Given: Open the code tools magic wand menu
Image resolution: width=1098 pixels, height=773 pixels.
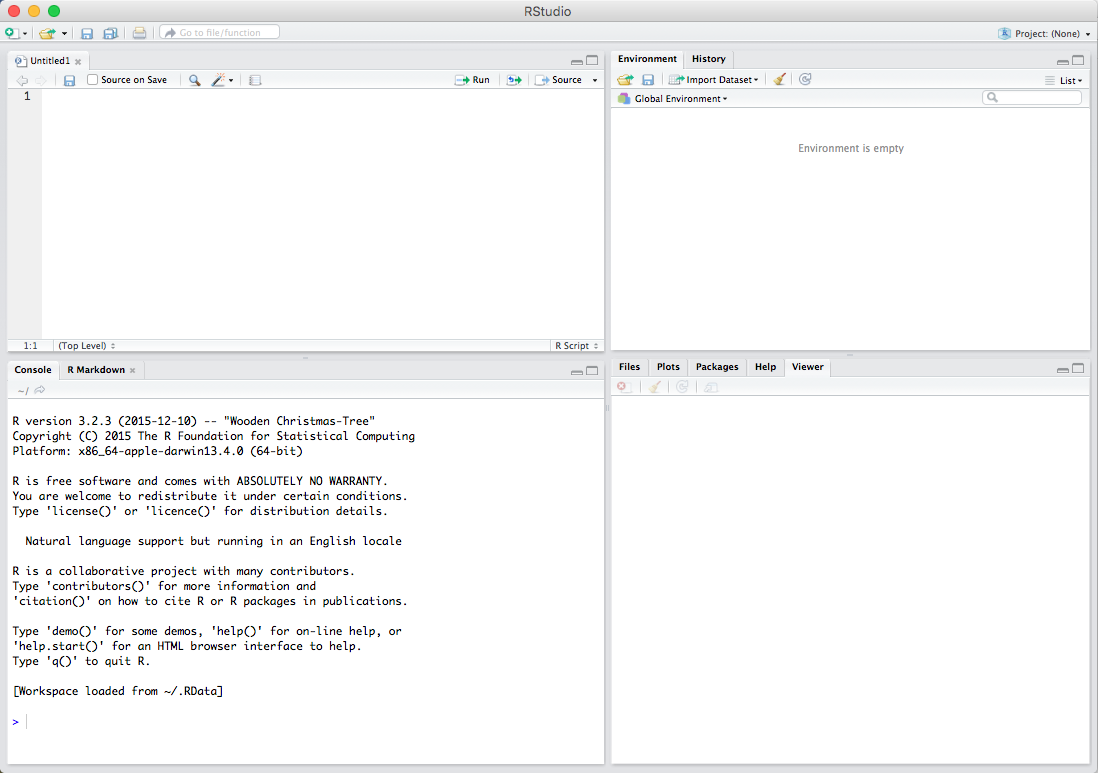Looking at the screenshot, I should click(221, 80).
